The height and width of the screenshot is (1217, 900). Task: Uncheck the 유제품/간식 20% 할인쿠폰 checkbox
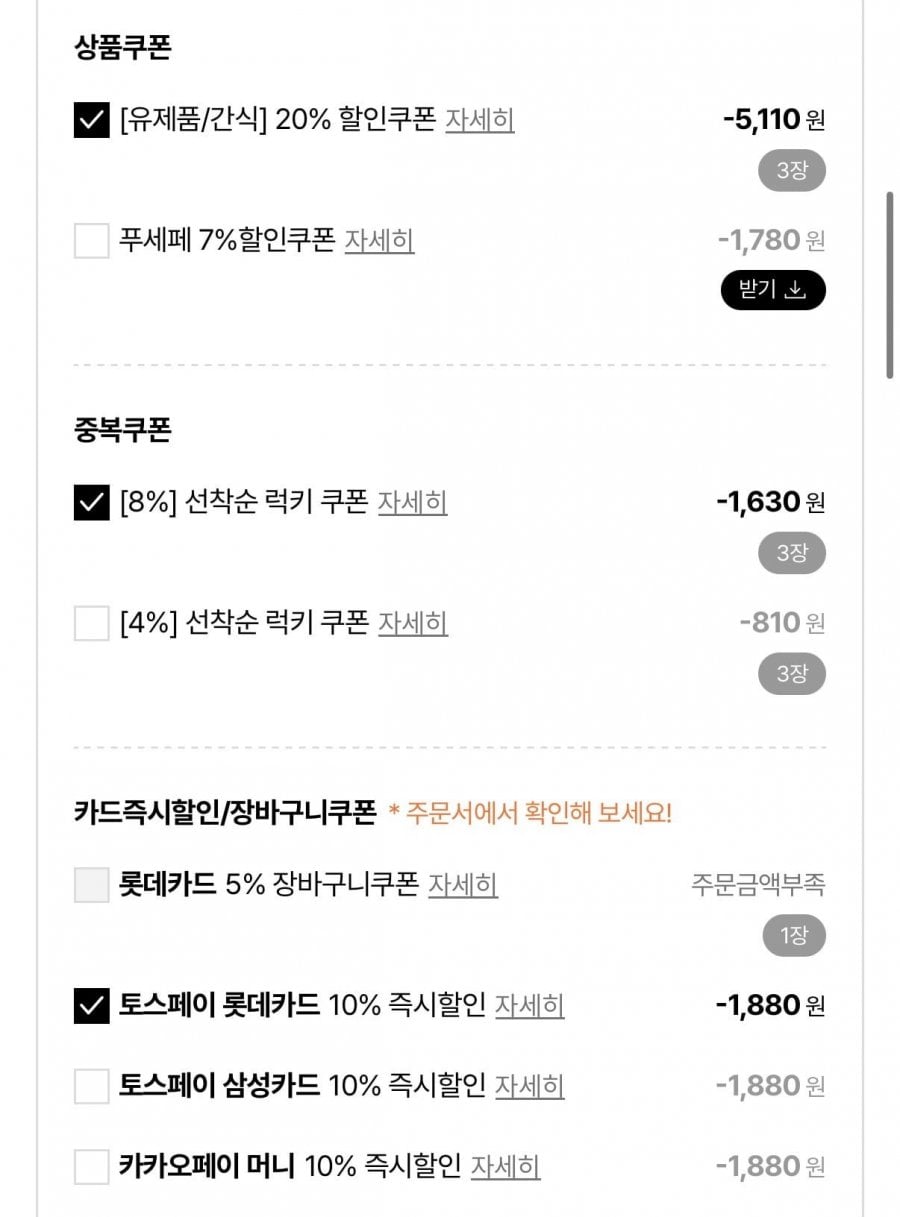point(91,121)
